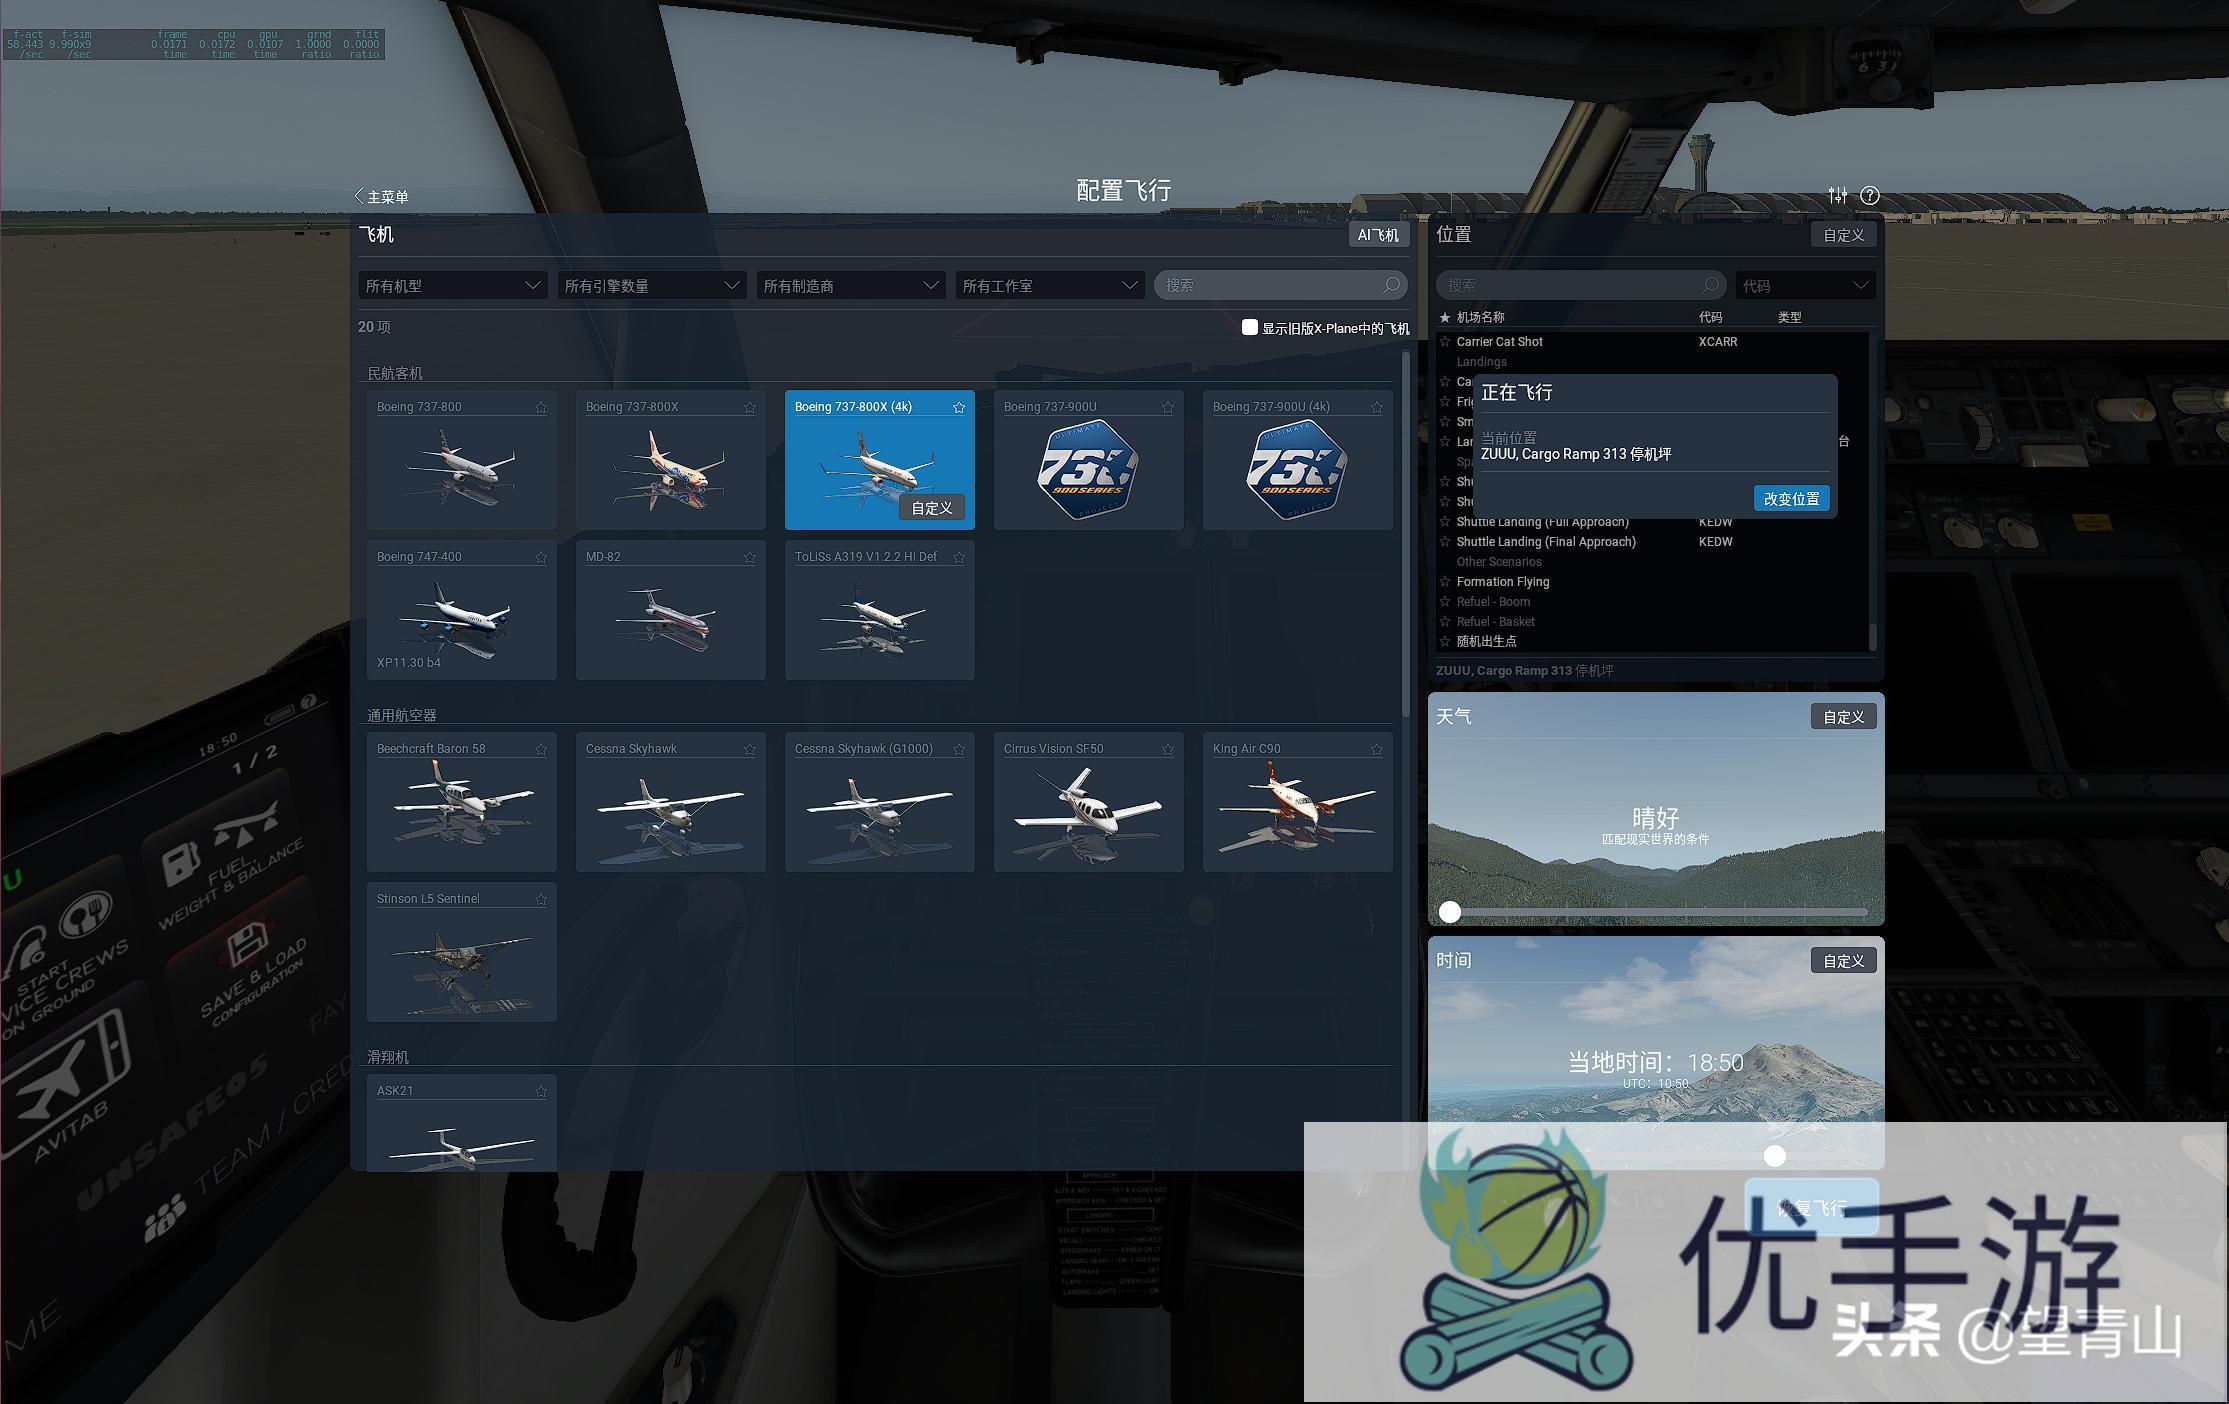Favorite the MD-82 star
Viewport: 2229px width, 1404px height.
[x=750, y=557]
